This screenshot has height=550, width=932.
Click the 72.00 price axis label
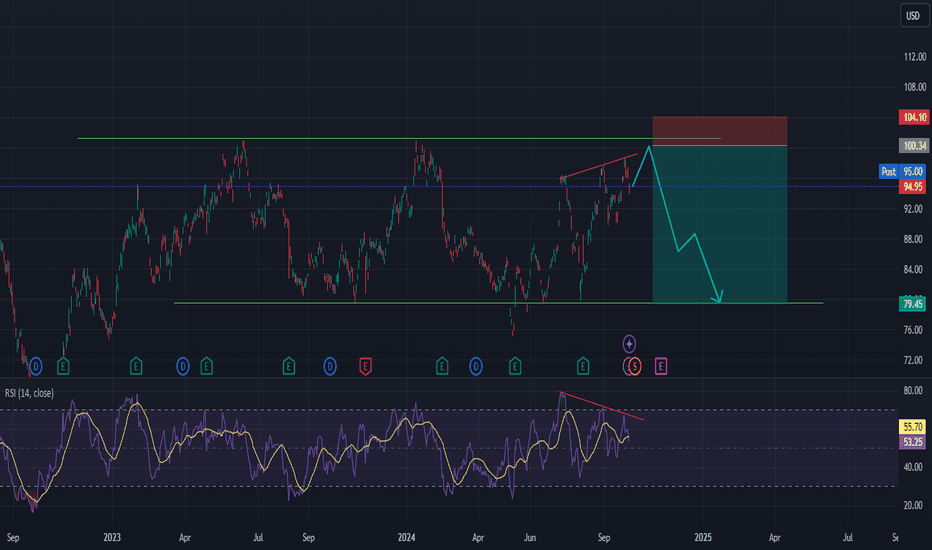pos(913,360)
